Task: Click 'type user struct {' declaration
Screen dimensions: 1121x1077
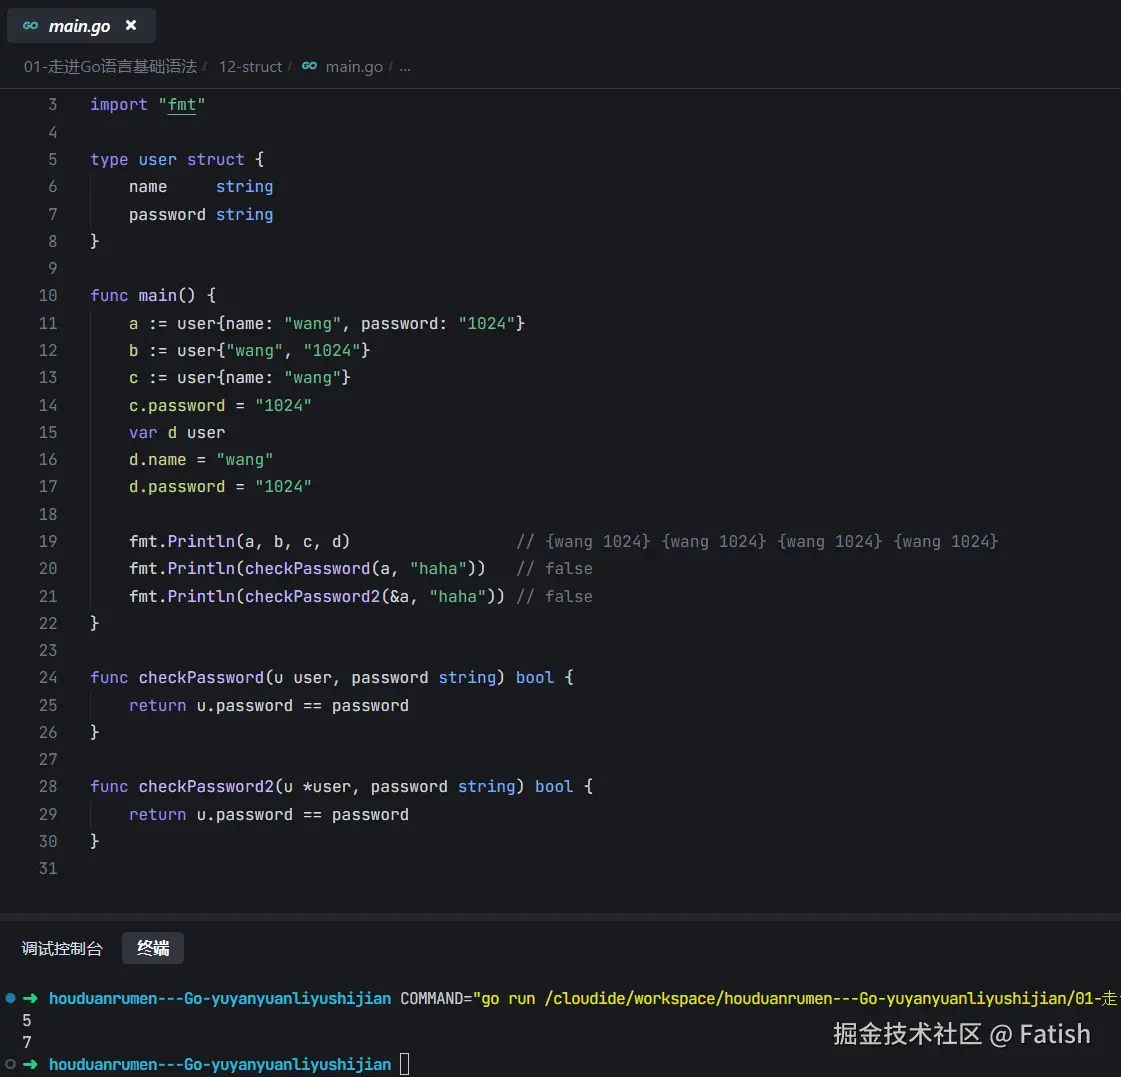Action: pos(177,159)
